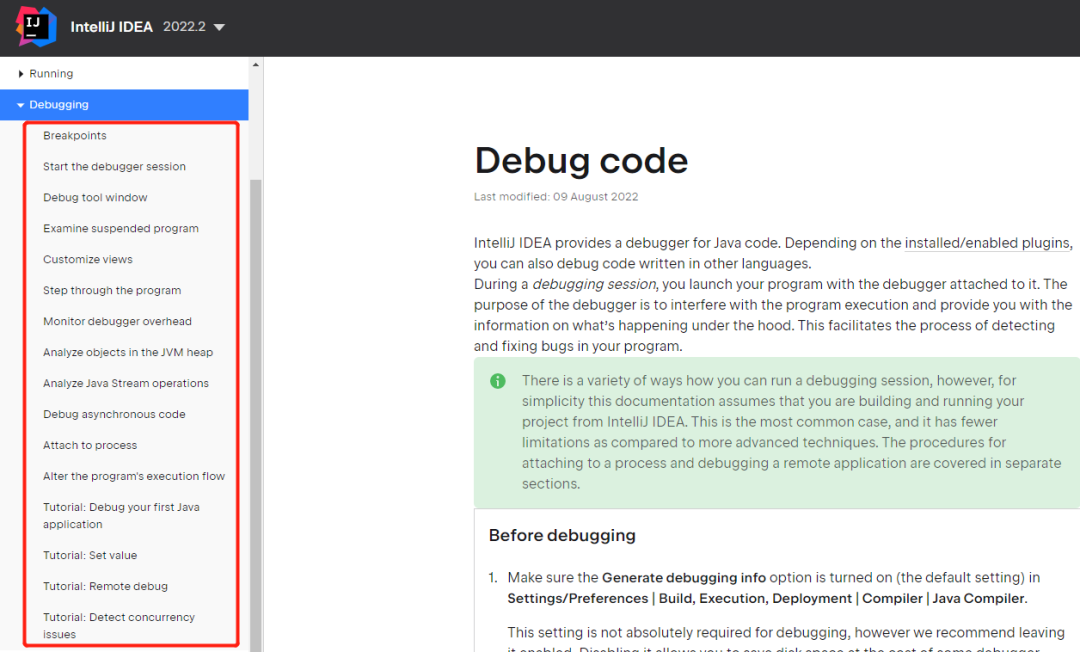Expand the Running section in the sidebar
Screen dimensions: 1080x652
52,73
